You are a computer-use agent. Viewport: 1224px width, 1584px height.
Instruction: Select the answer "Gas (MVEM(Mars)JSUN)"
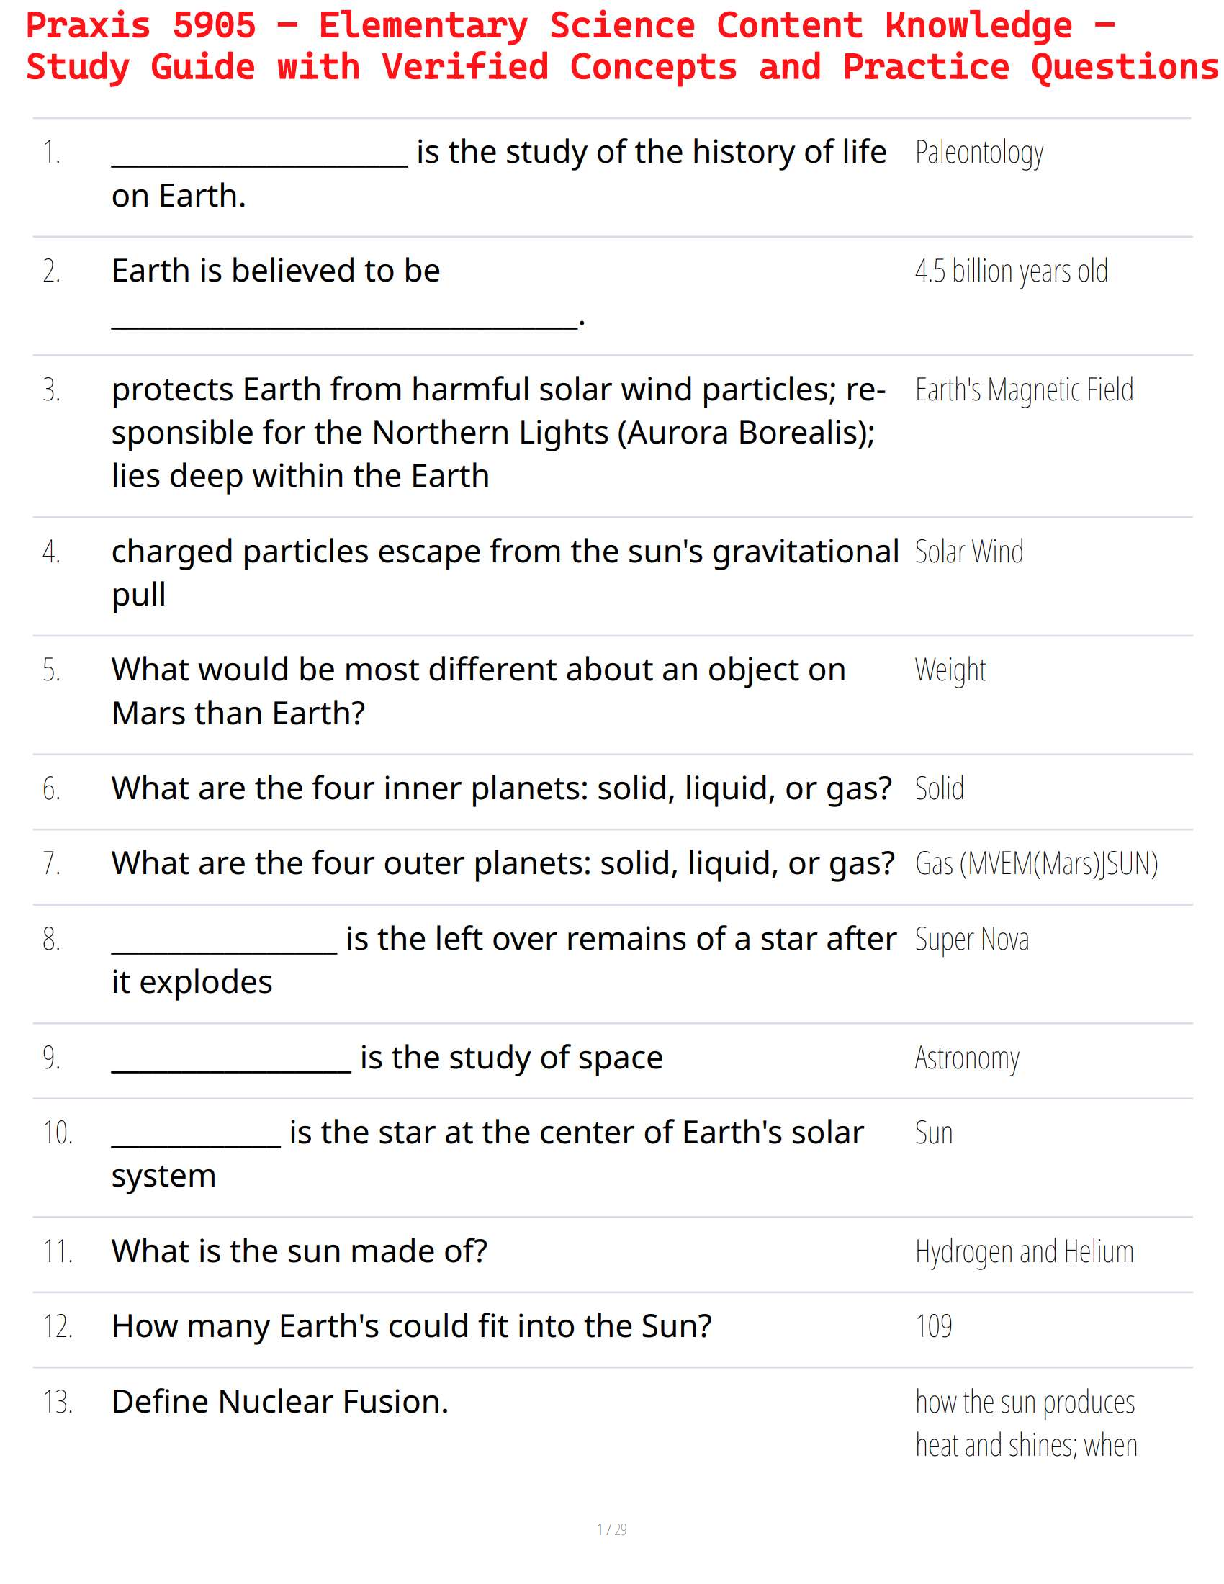1036,864
